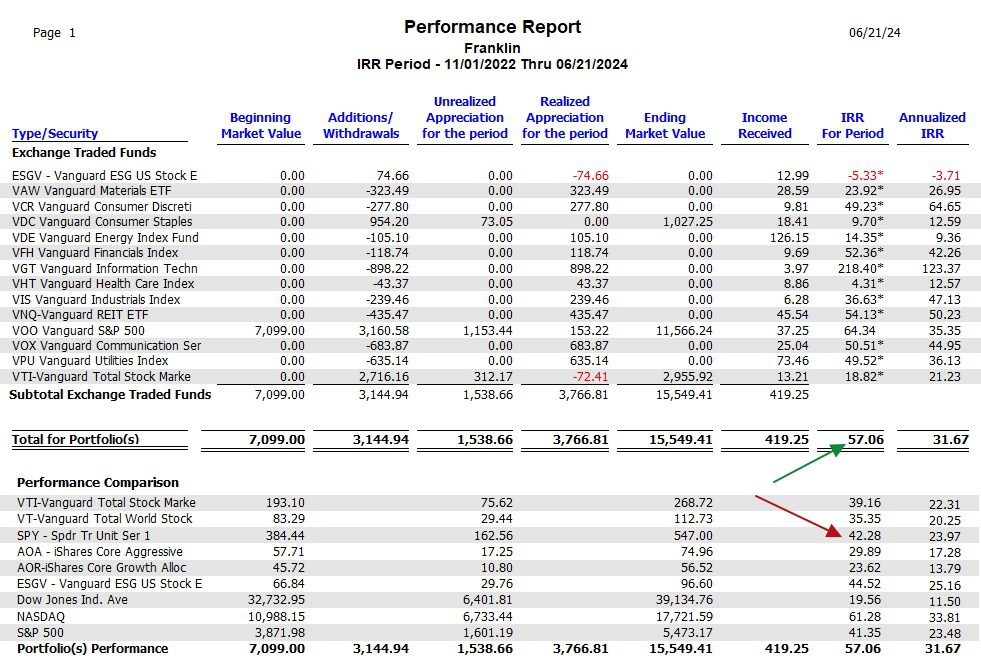Click the Realized Appreciation column header
Image resolution: width=981 pixels, height=669 pixels.
[565, 117]
